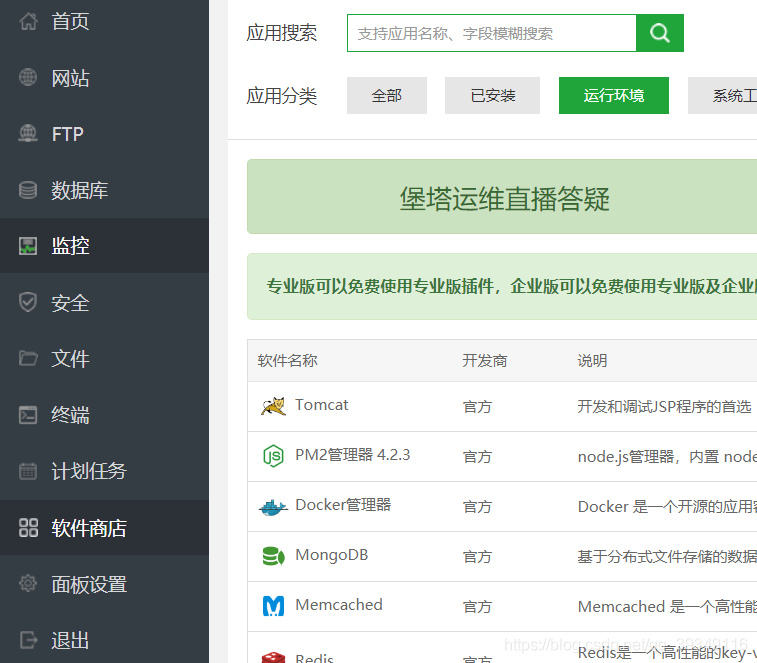Click the 专业版 promotion notice banner

pos(502,286)
